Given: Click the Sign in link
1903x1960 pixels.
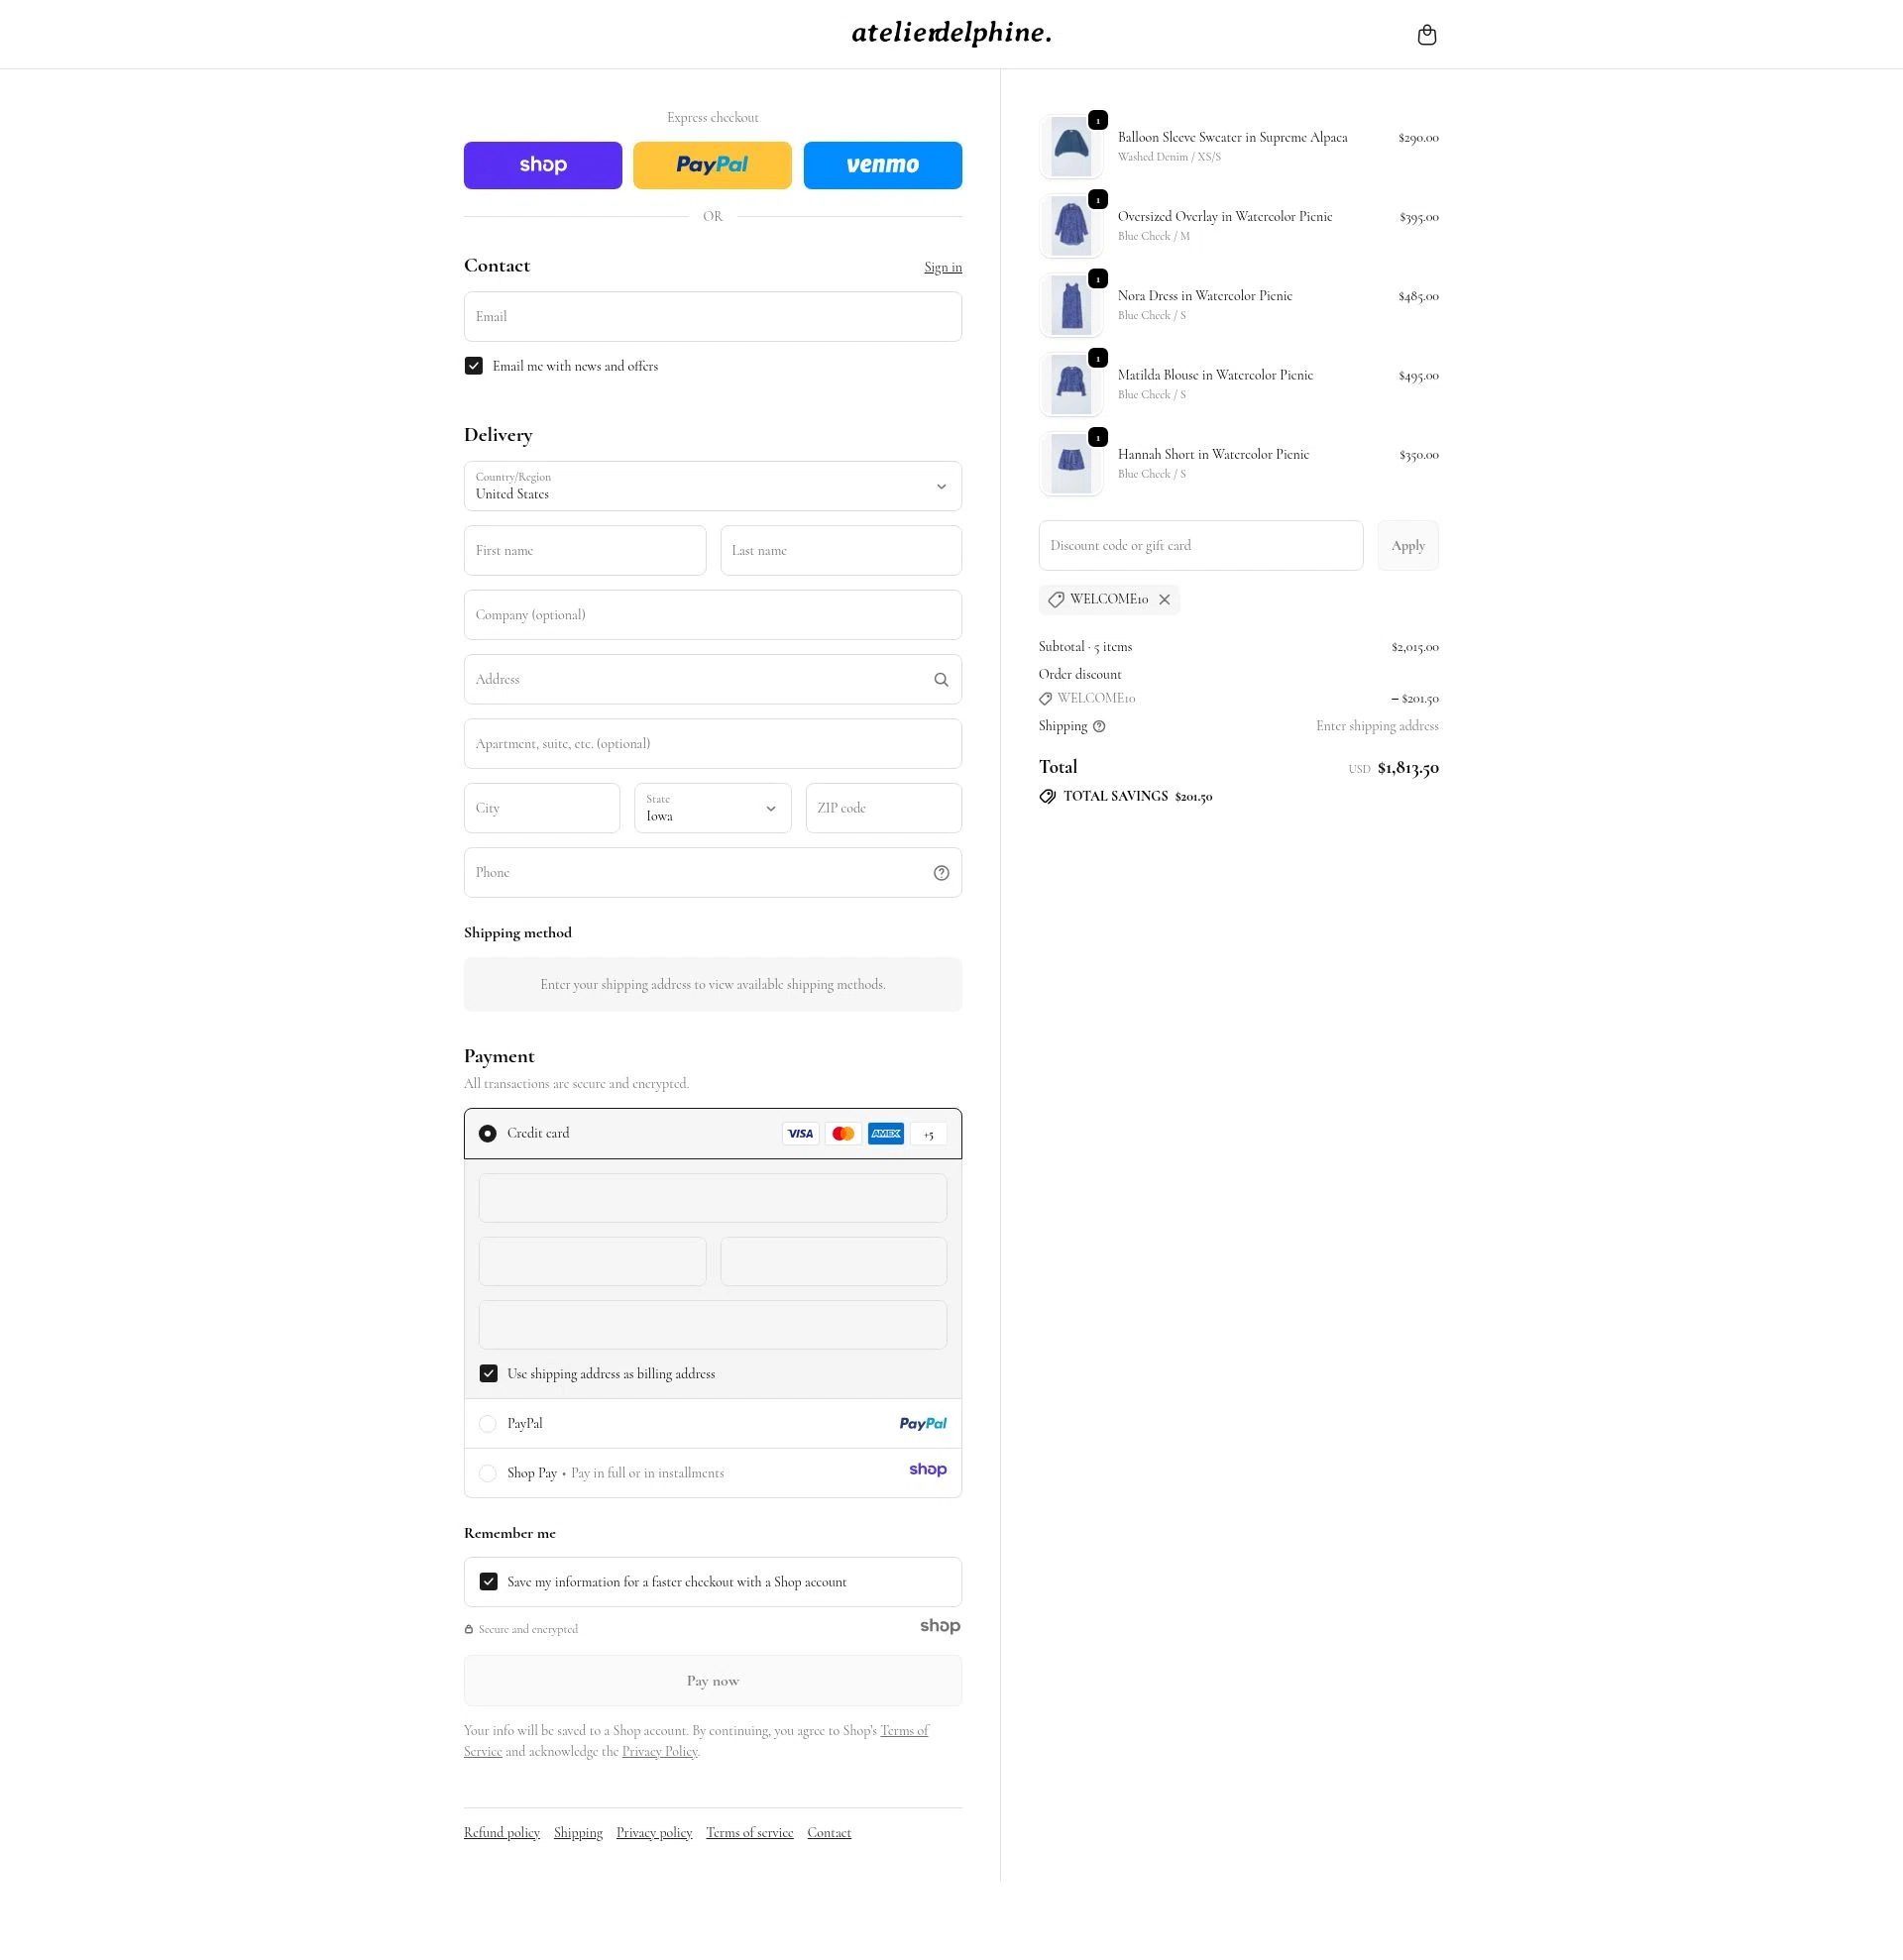Looking at the screenshot, I should tap(942, 267).
